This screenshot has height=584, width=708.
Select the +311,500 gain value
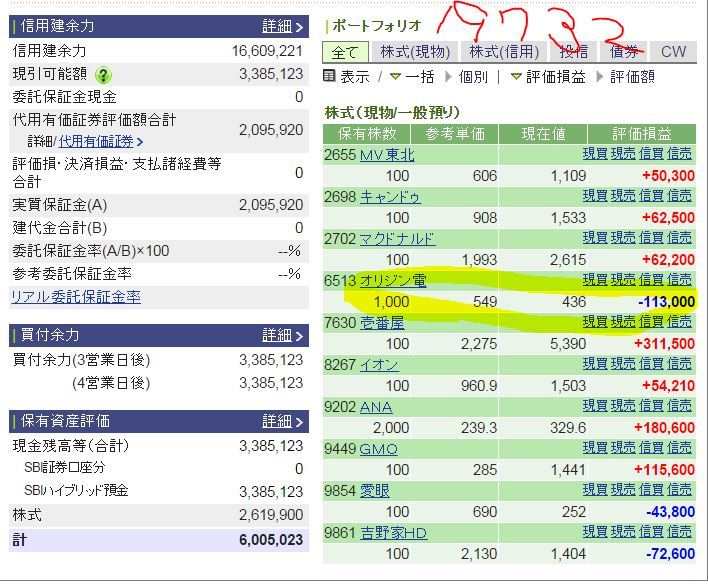pos(664,344)
